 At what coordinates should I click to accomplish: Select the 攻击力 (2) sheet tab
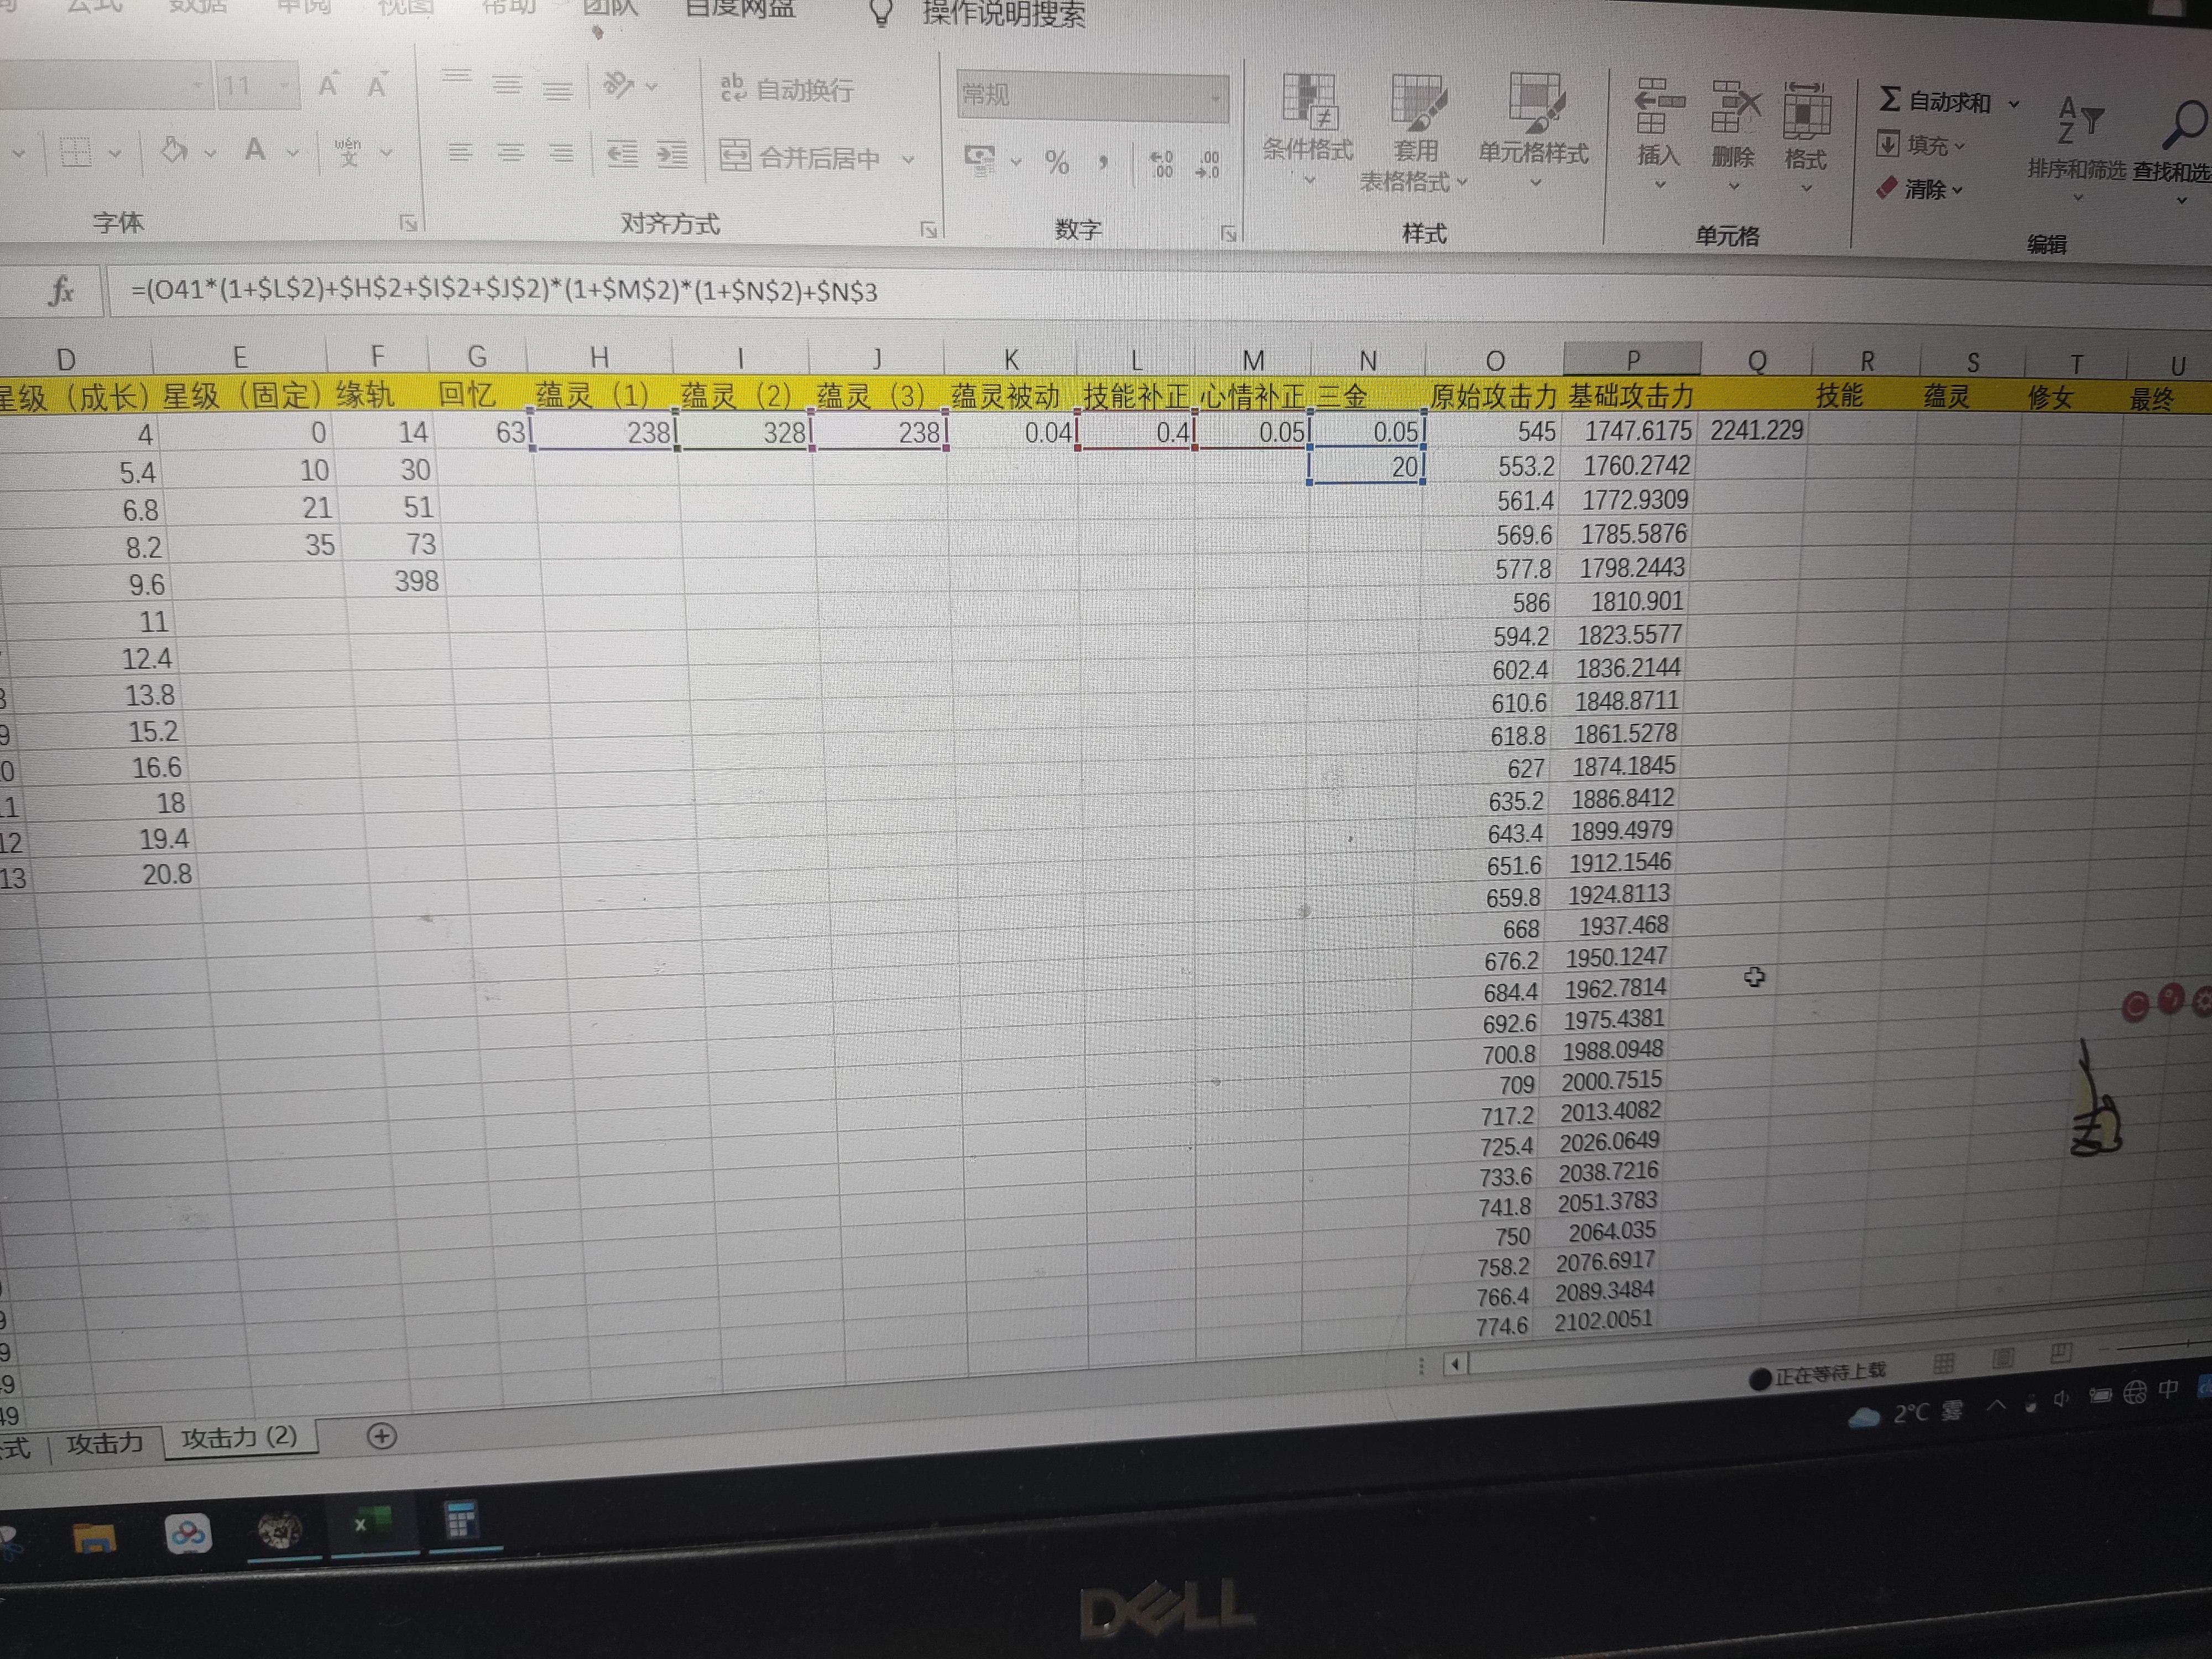tap(239, 1438)
